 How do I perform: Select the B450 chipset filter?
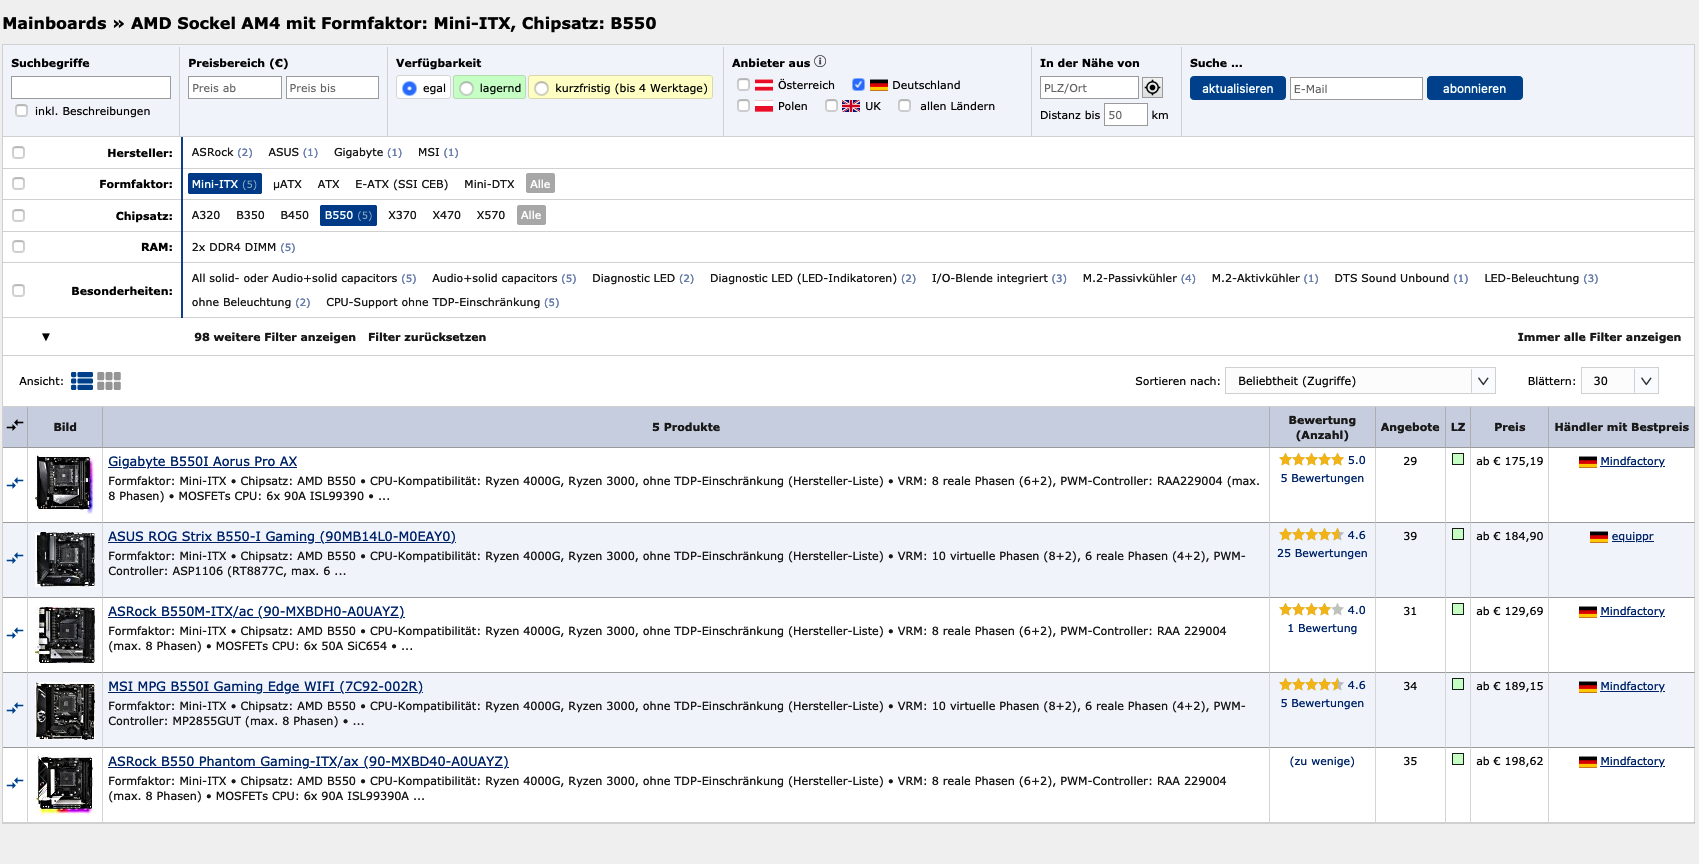click(x=295, y=215)
